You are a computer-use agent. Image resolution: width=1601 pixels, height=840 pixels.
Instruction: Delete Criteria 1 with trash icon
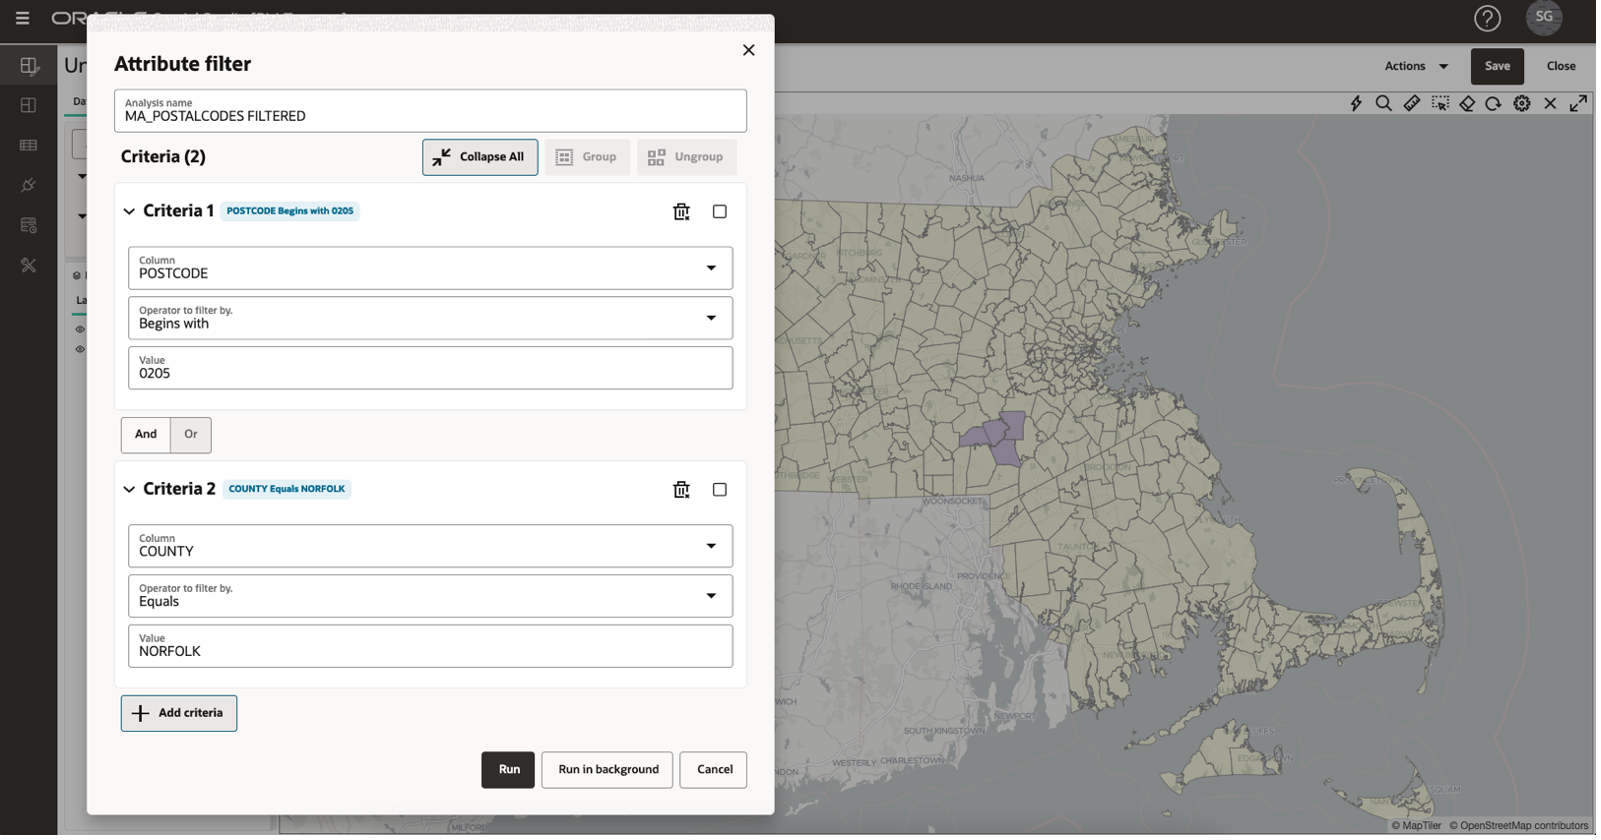coord(682,212)
